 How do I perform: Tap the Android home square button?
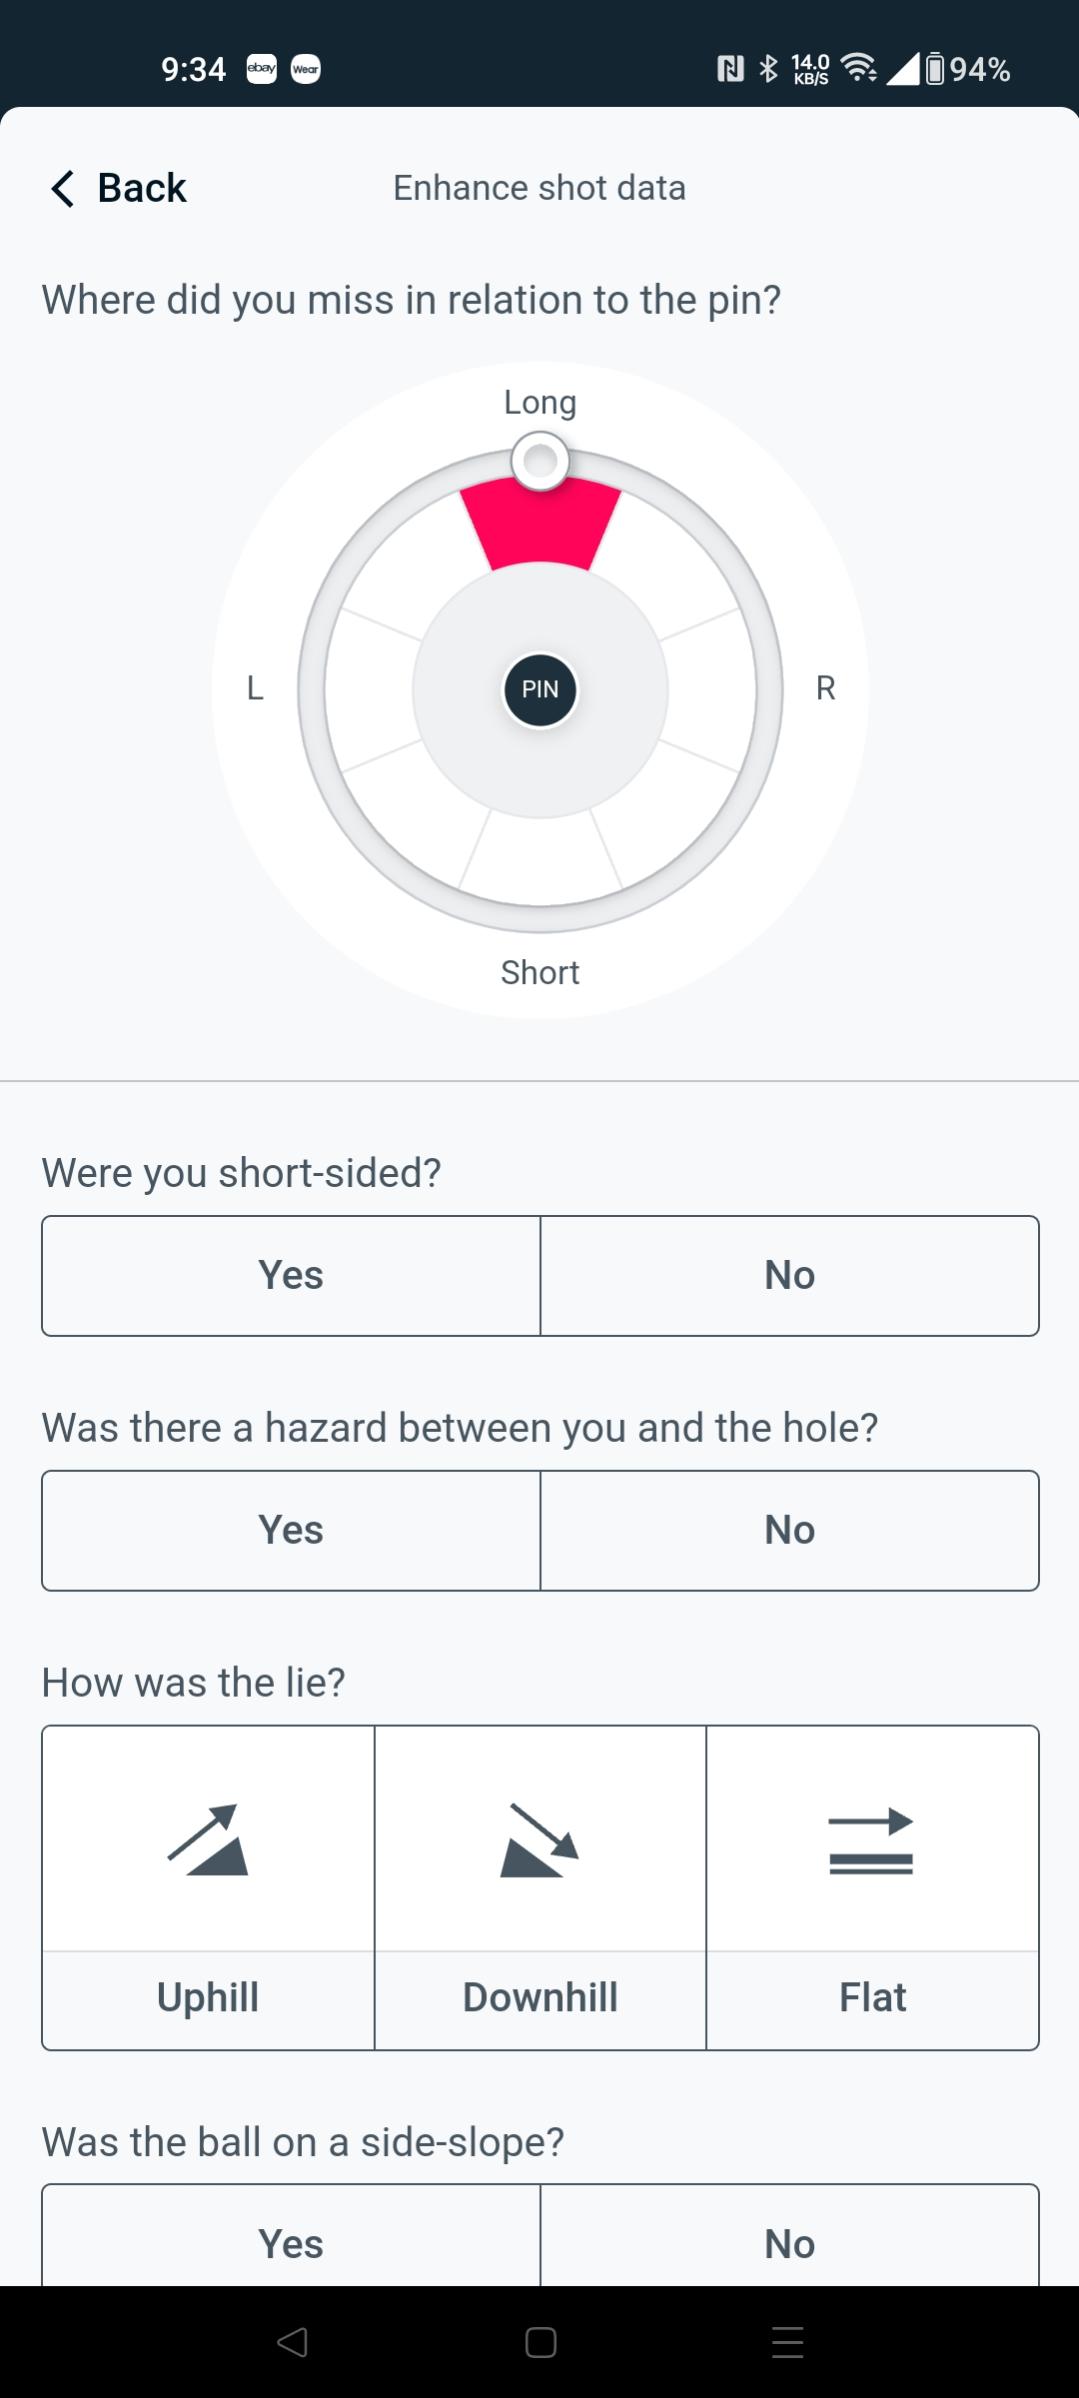[x=540, y=2341]
